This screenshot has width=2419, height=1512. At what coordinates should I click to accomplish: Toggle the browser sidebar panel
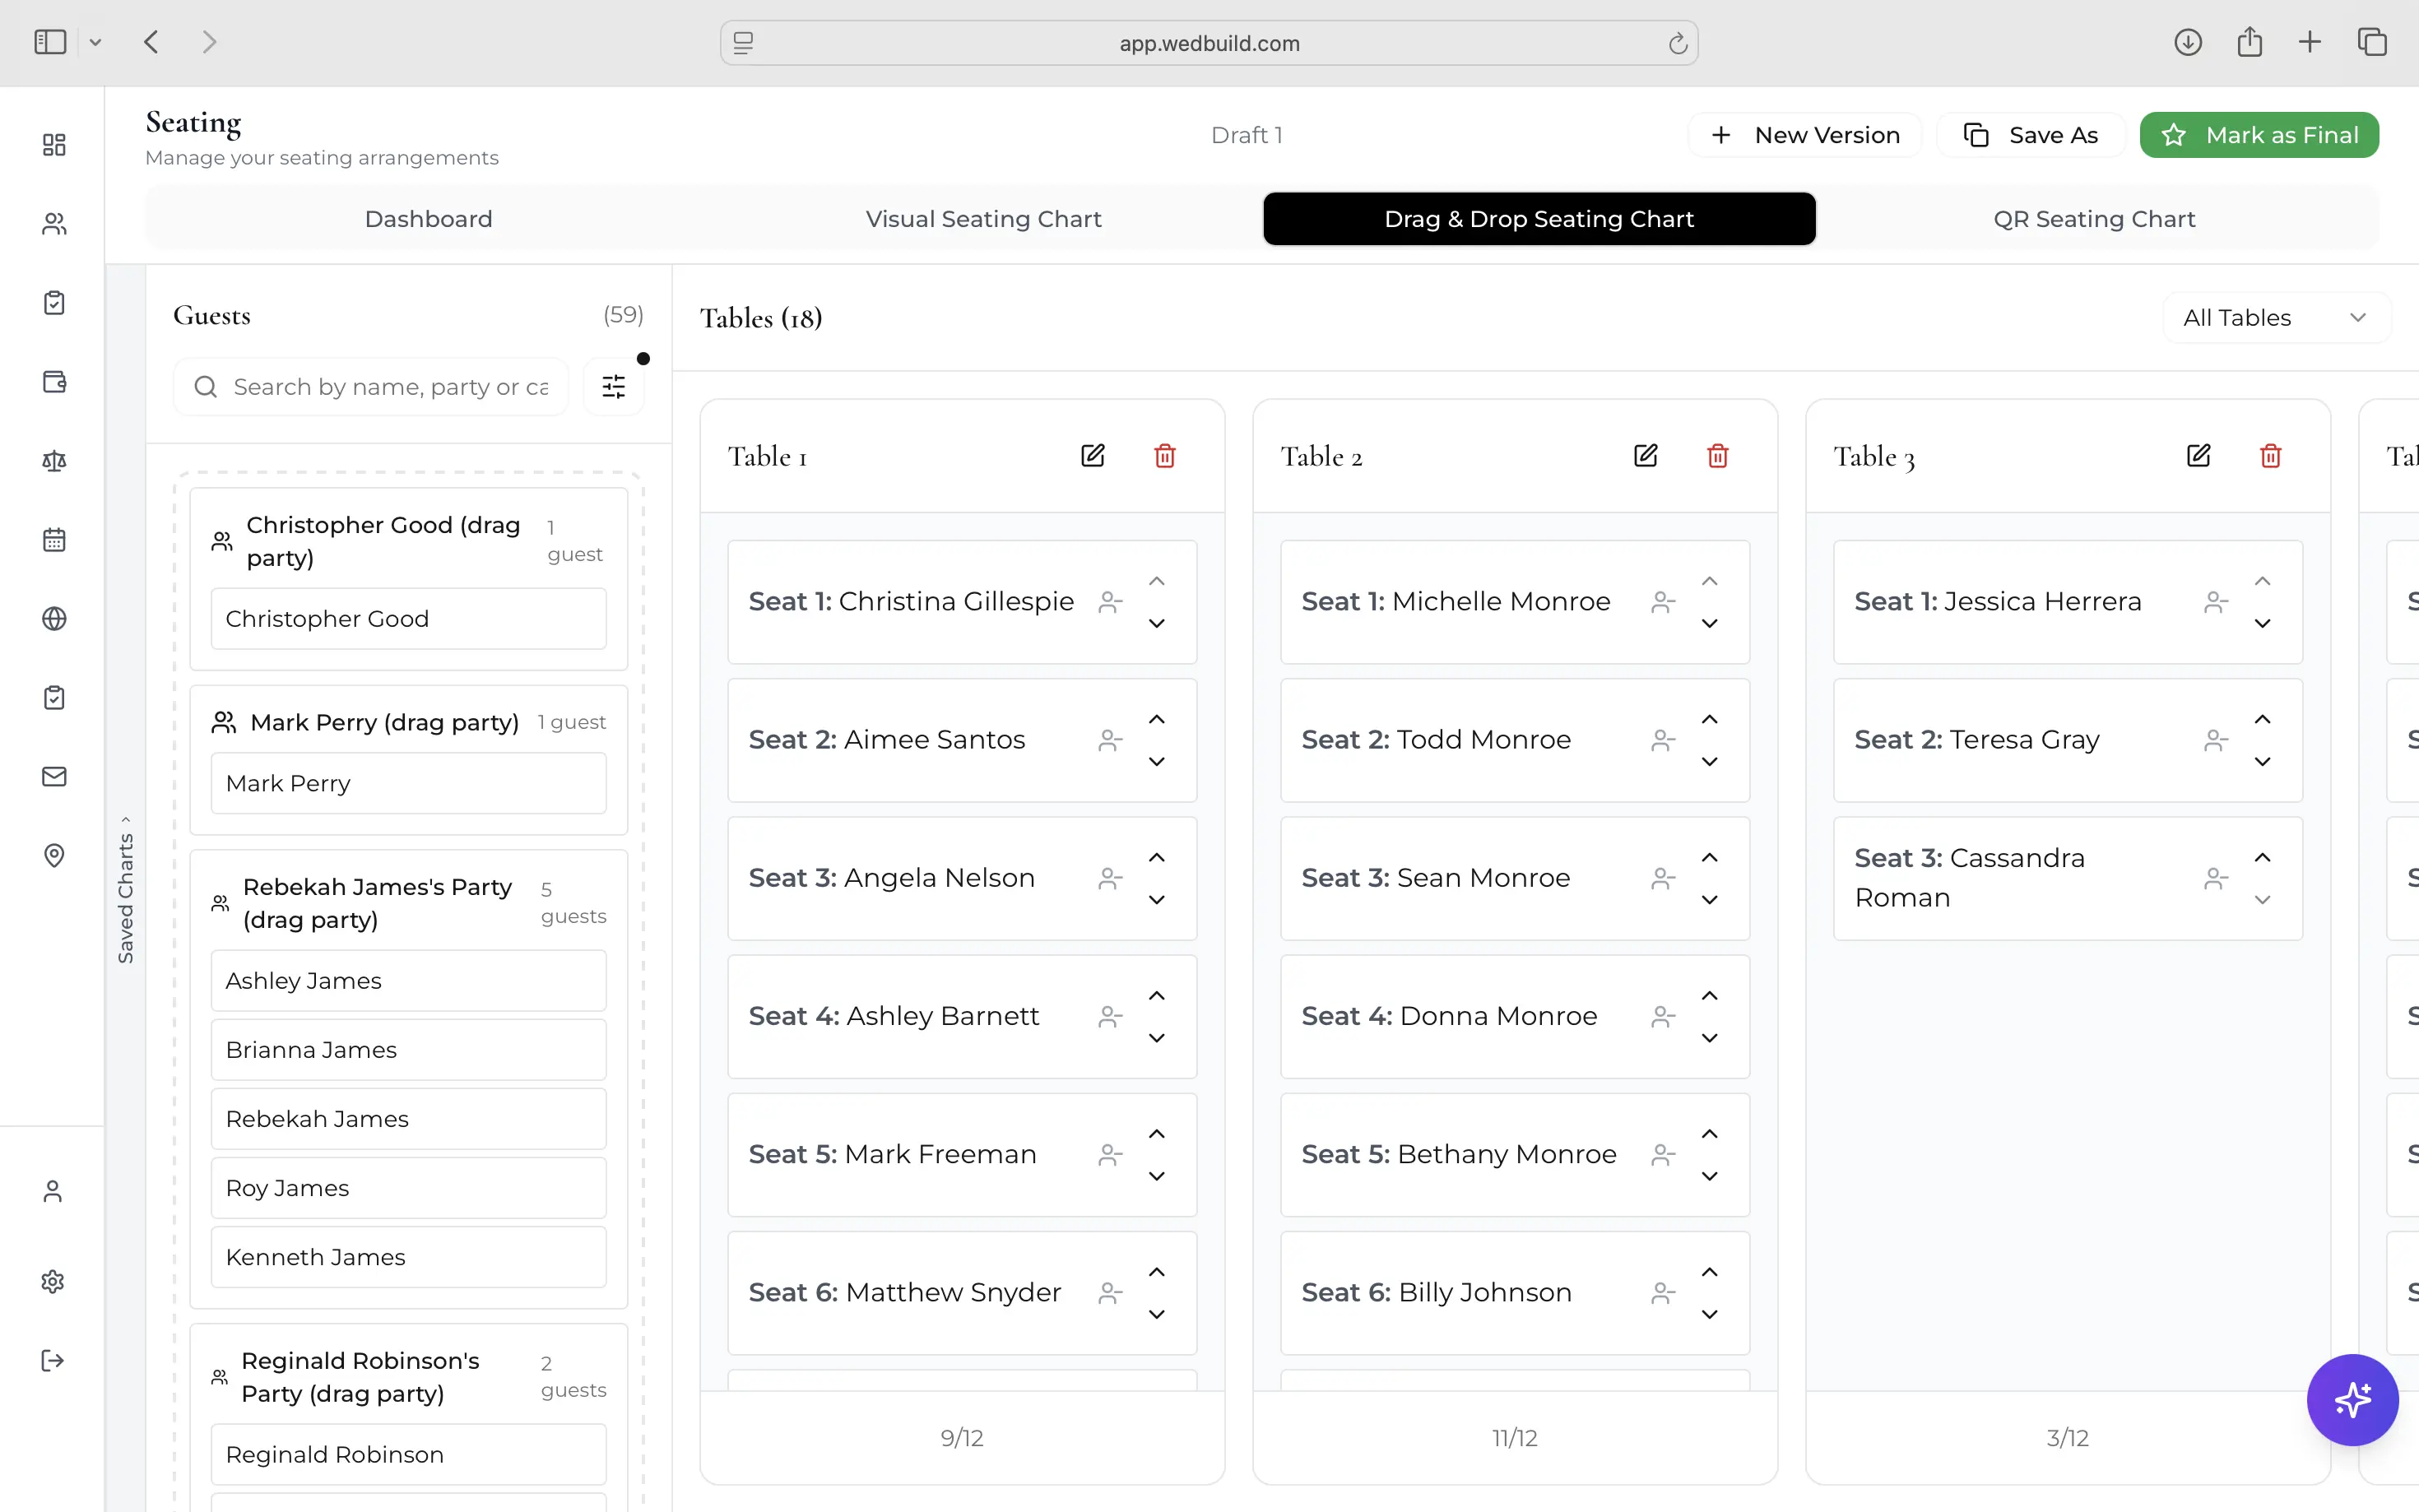[50, 42]
